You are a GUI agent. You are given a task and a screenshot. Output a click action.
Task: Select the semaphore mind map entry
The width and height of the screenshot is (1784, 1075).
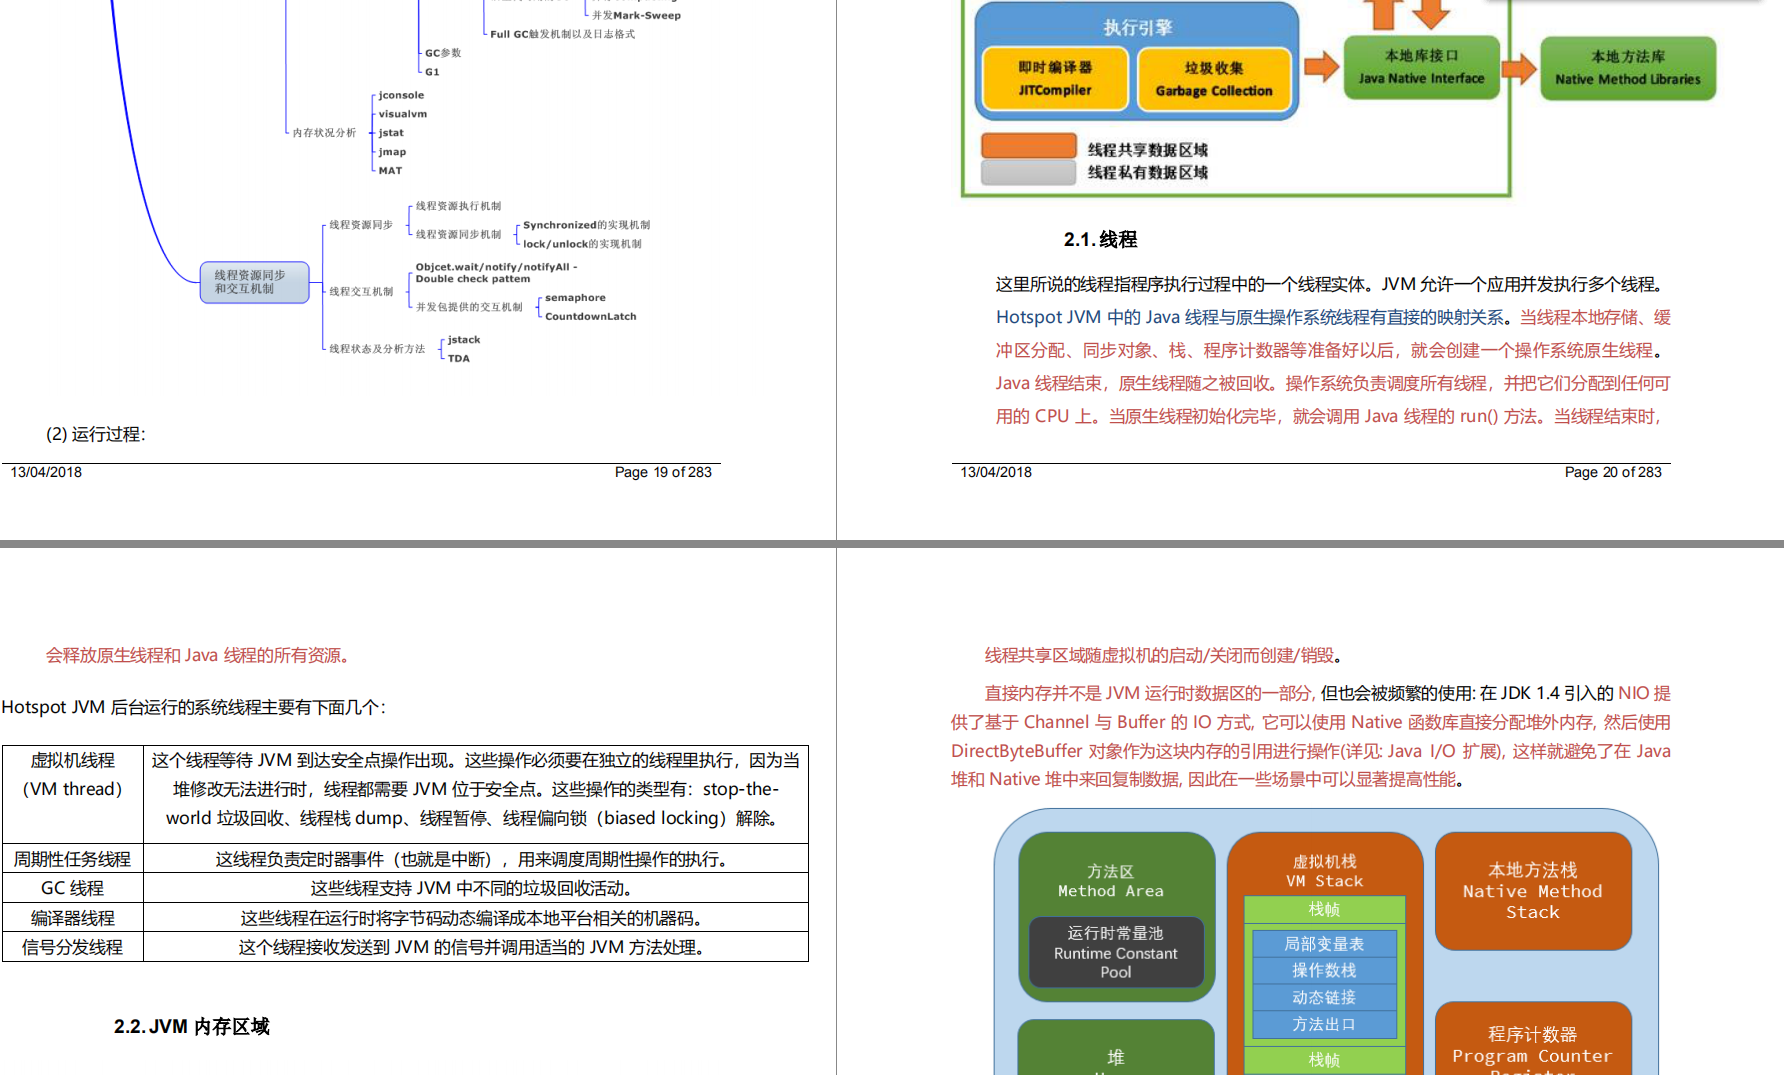(x=575, y=298)
